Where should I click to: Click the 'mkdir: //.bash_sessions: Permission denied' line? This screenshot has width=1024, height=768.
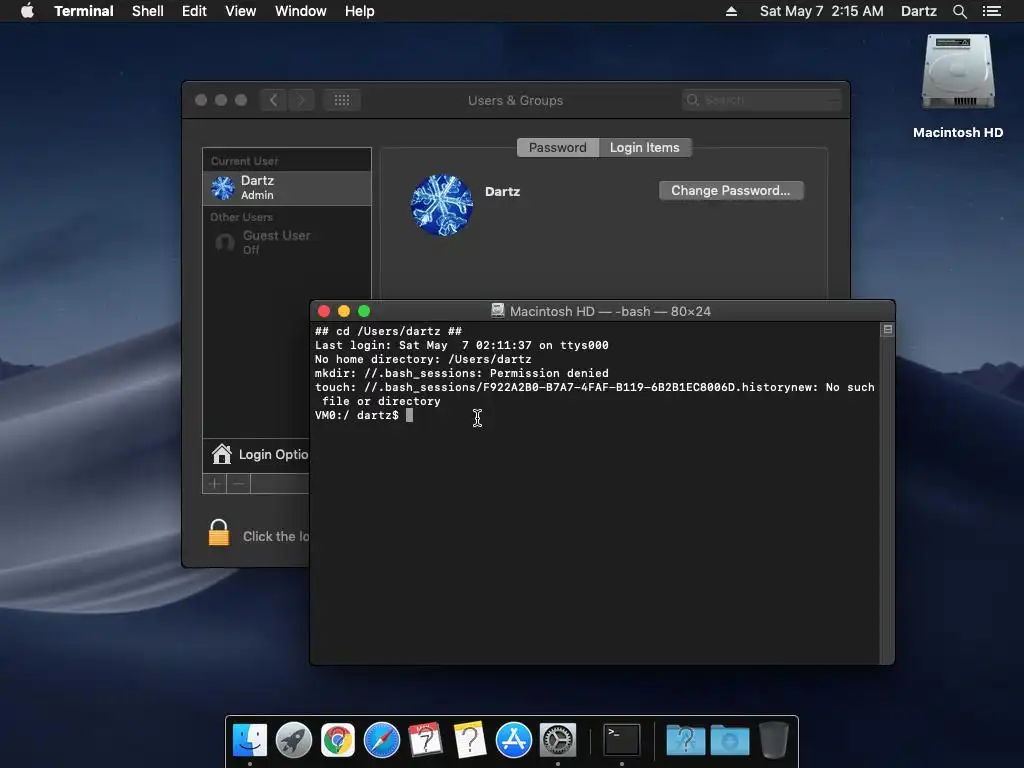pyautogui.click(x=462, y=374)
